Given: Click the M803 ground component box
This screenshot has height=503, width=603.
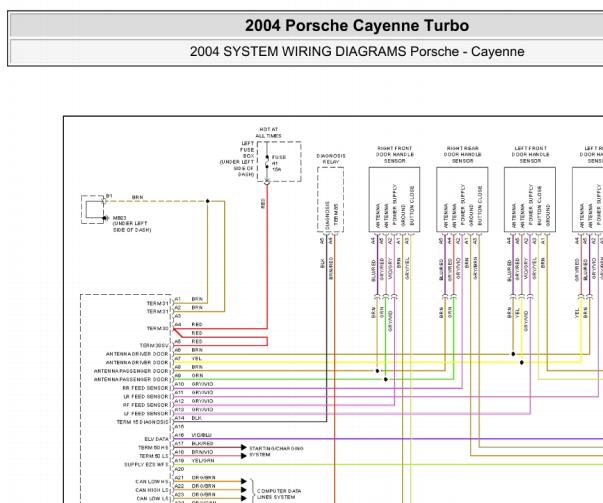Looking at the screenshot, I should (93, 210).
